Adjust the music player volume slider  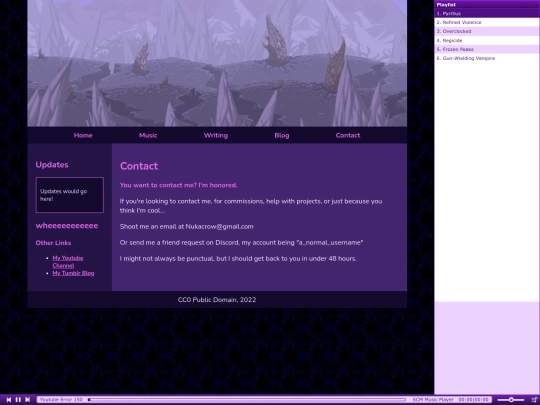point(511,399)
